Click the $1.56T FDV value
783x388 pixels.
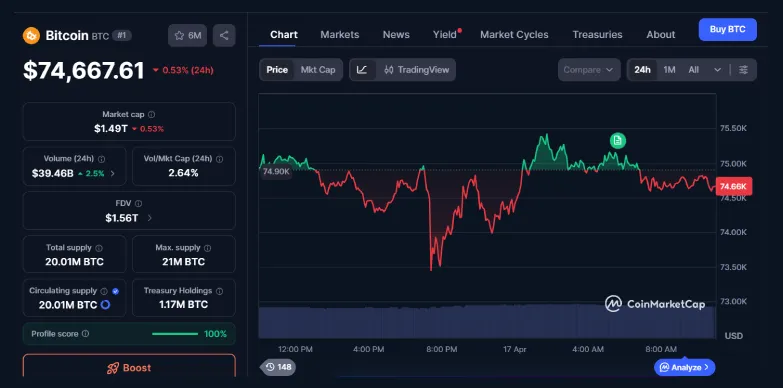tap(122, 218)
